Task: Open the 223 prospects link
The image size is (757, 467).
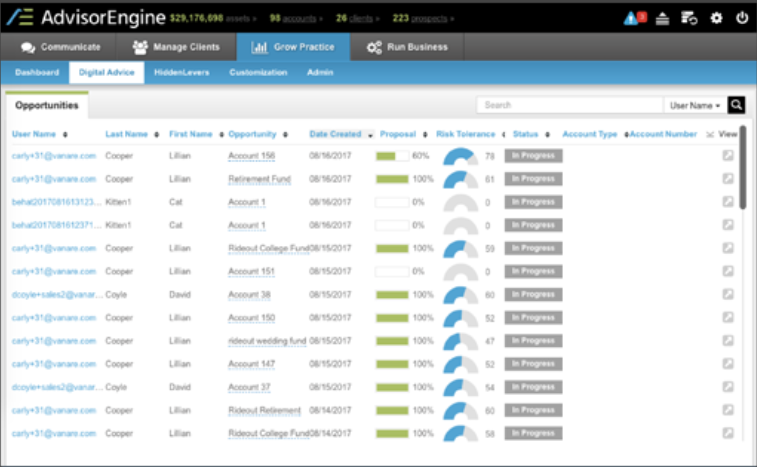Action: tap(423, 18)
